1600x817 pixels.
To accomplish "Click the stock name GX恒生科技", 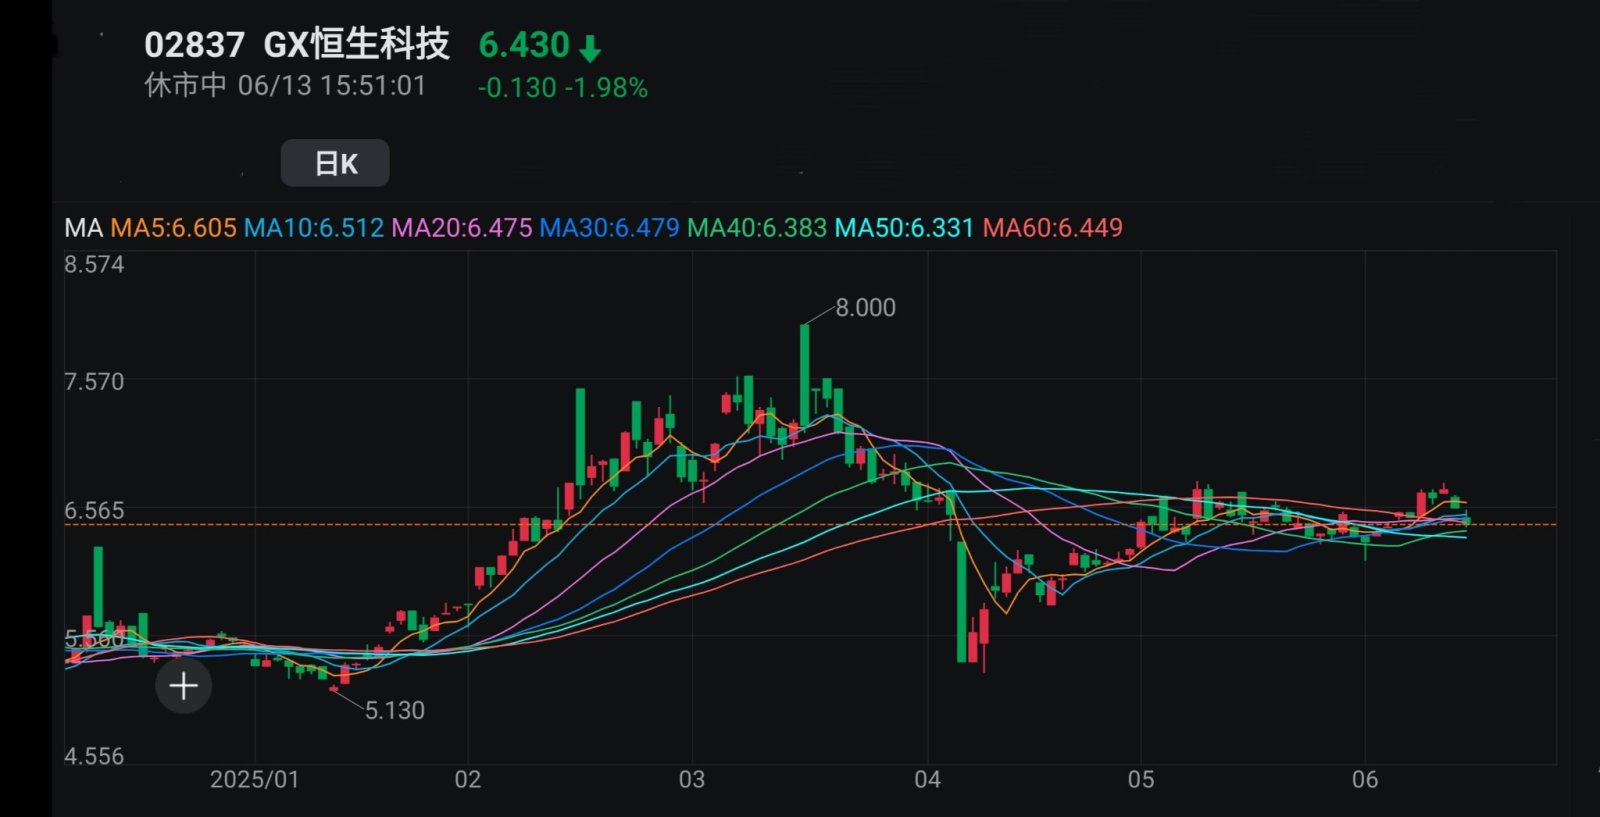I will click(x=356, y=45).
